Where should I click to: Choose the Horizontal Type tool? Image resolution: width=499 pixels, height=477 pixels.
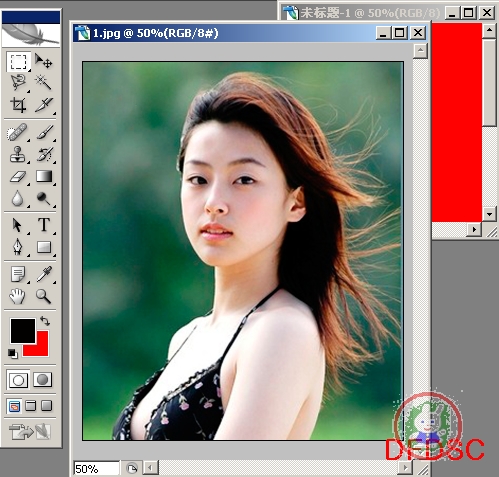(x=44, y=225)
